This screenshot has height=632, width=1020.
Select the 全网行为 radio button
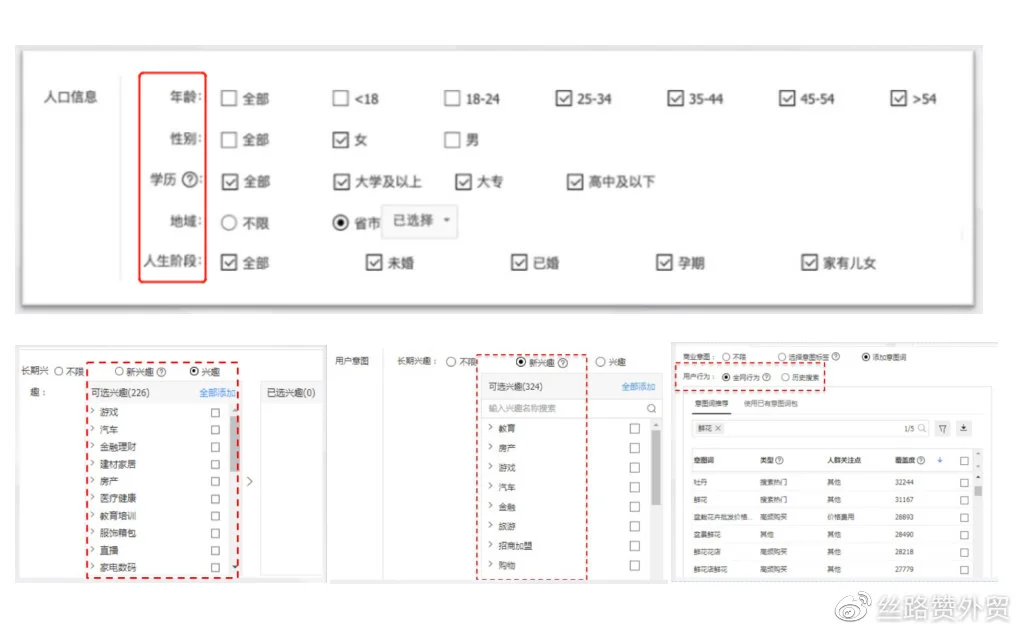point(725,376)
